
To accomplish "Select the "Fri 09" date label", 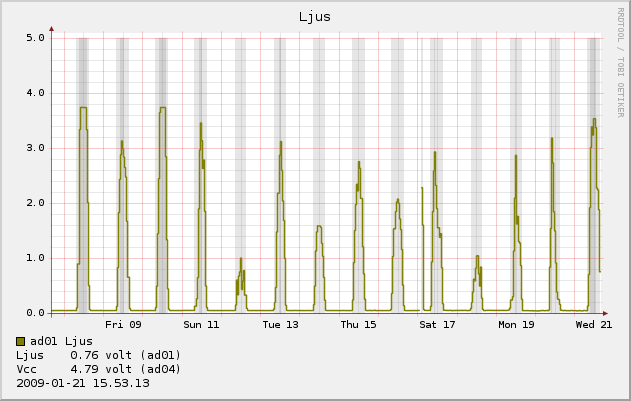I will click(123, 325).
